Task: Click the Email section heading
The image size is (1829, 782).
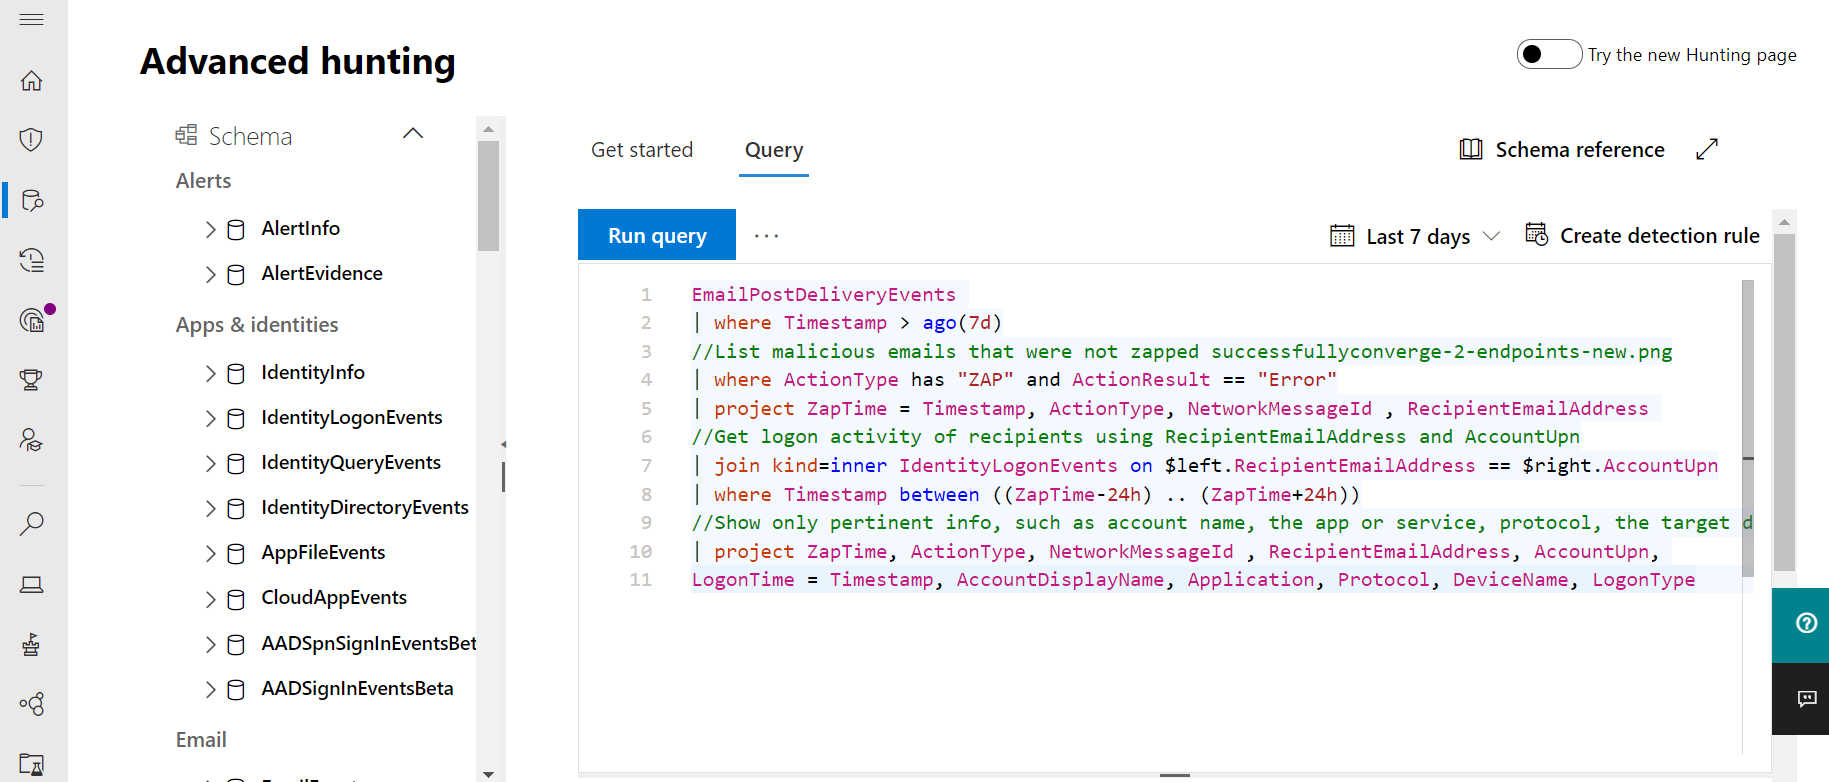Action: (201, 740)
